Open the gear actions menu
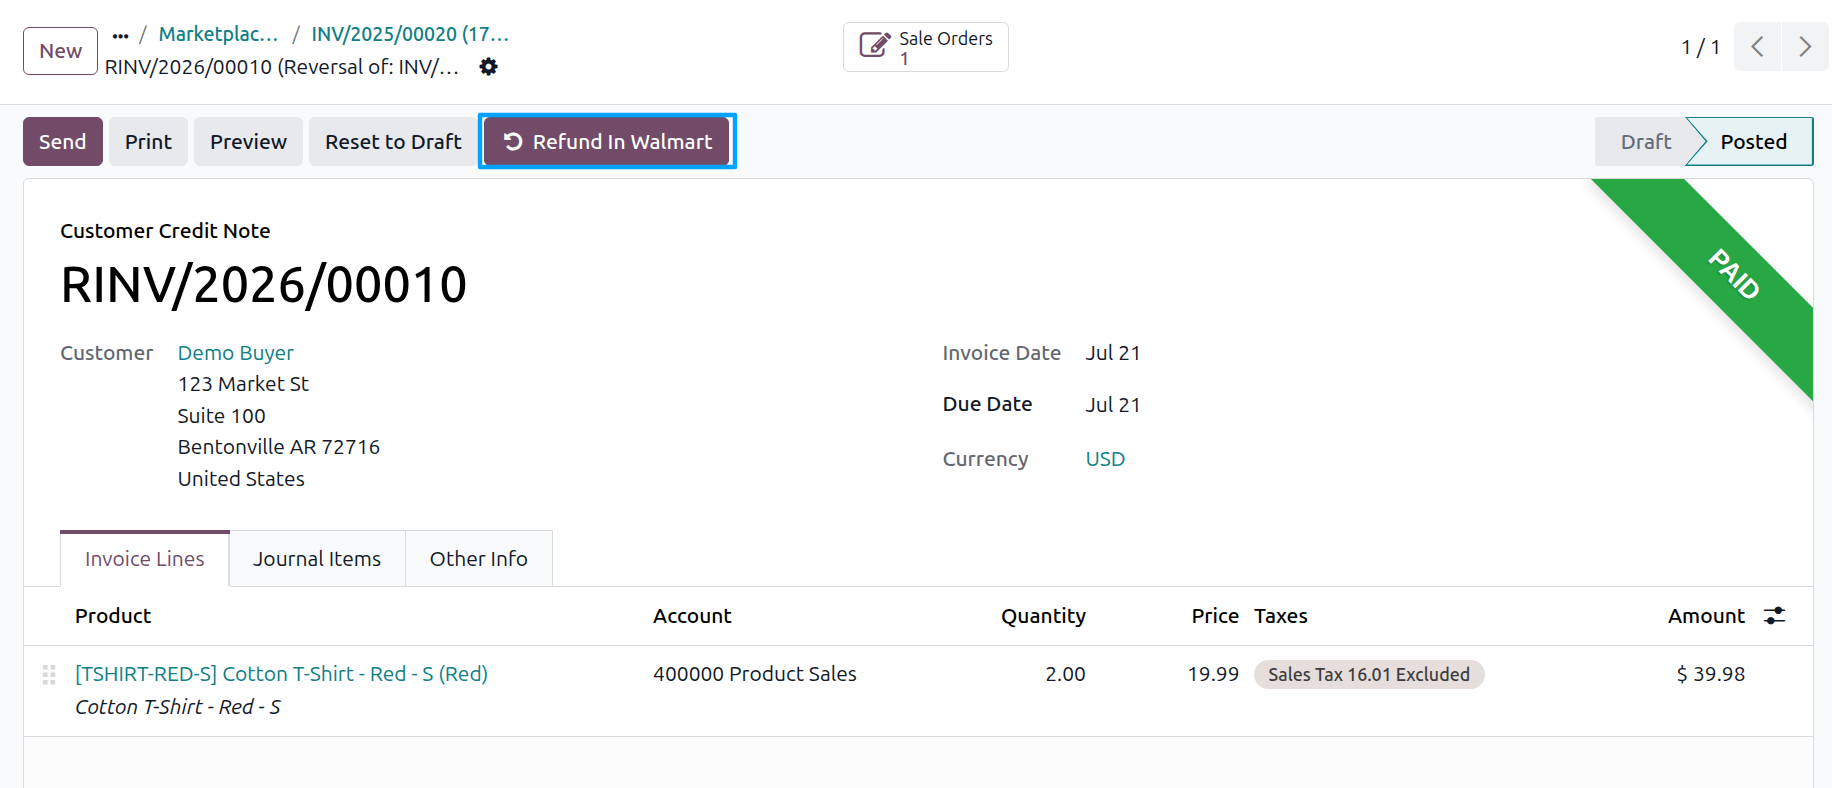Image resolution: width=1832 pixels, height=788 pixels. [x=488, y=67]
